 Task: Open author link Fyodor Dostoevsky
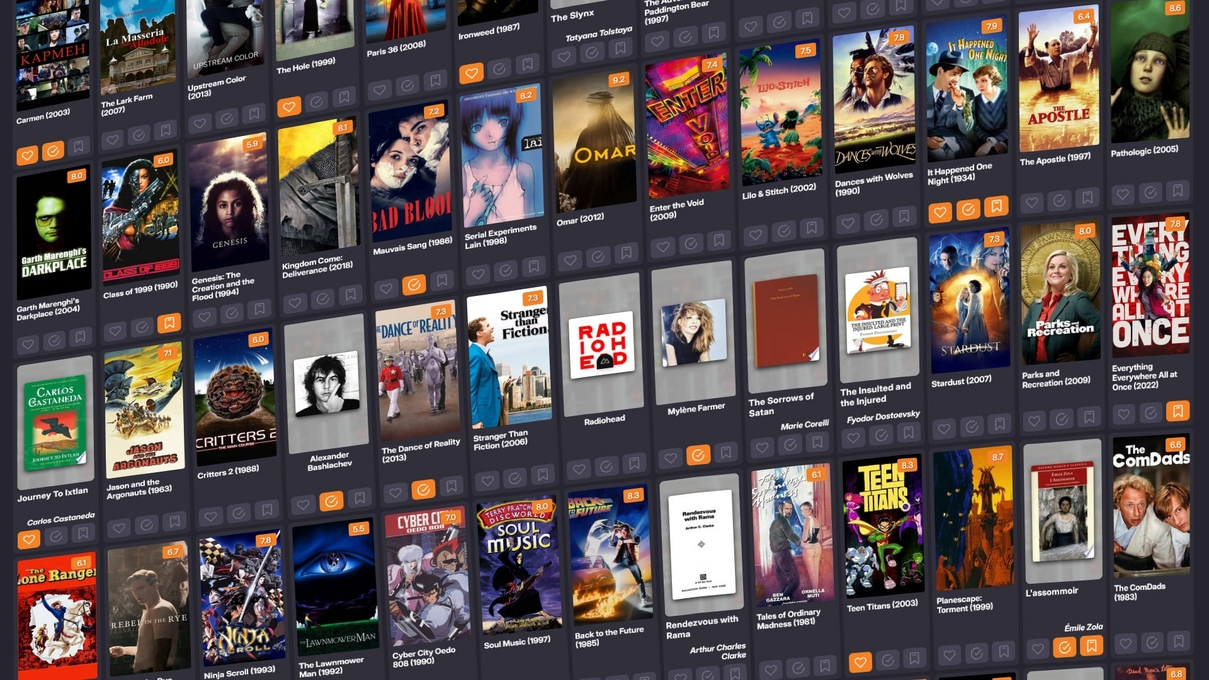click(883, 415)
